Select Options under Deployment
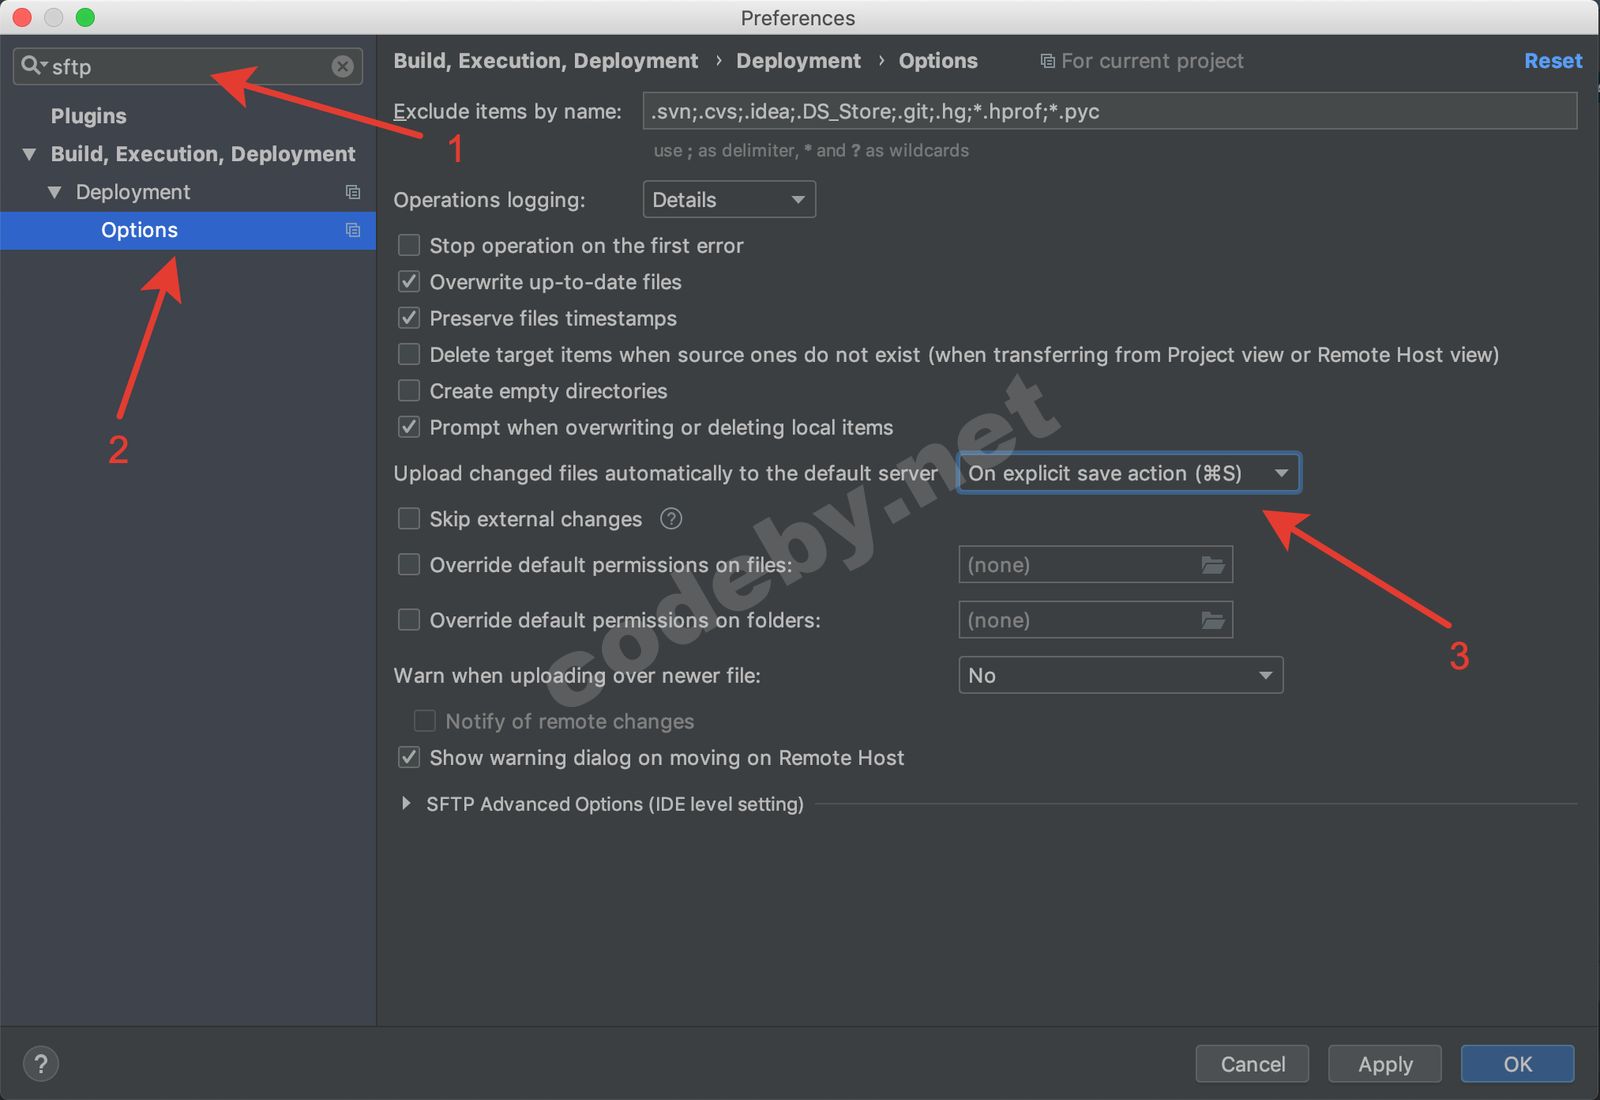 [188, 230]
